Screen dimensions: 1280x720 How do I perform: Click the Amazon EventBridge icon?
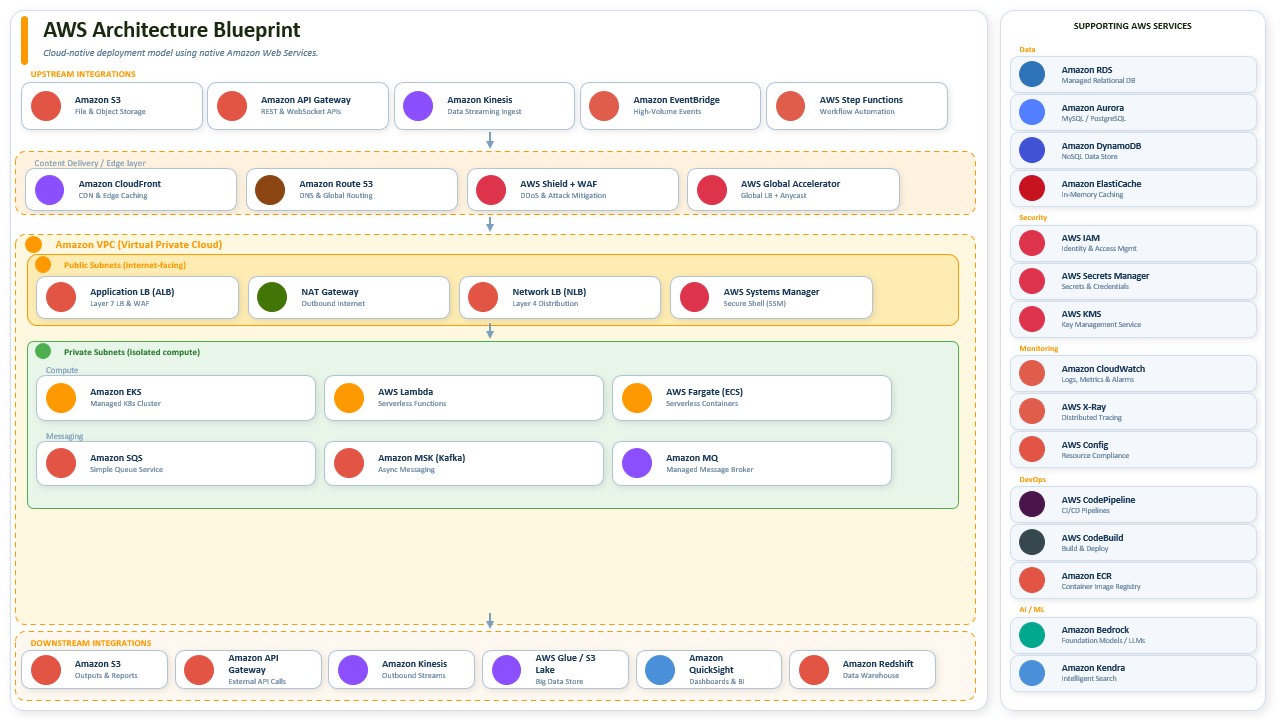tap(604, 106)
